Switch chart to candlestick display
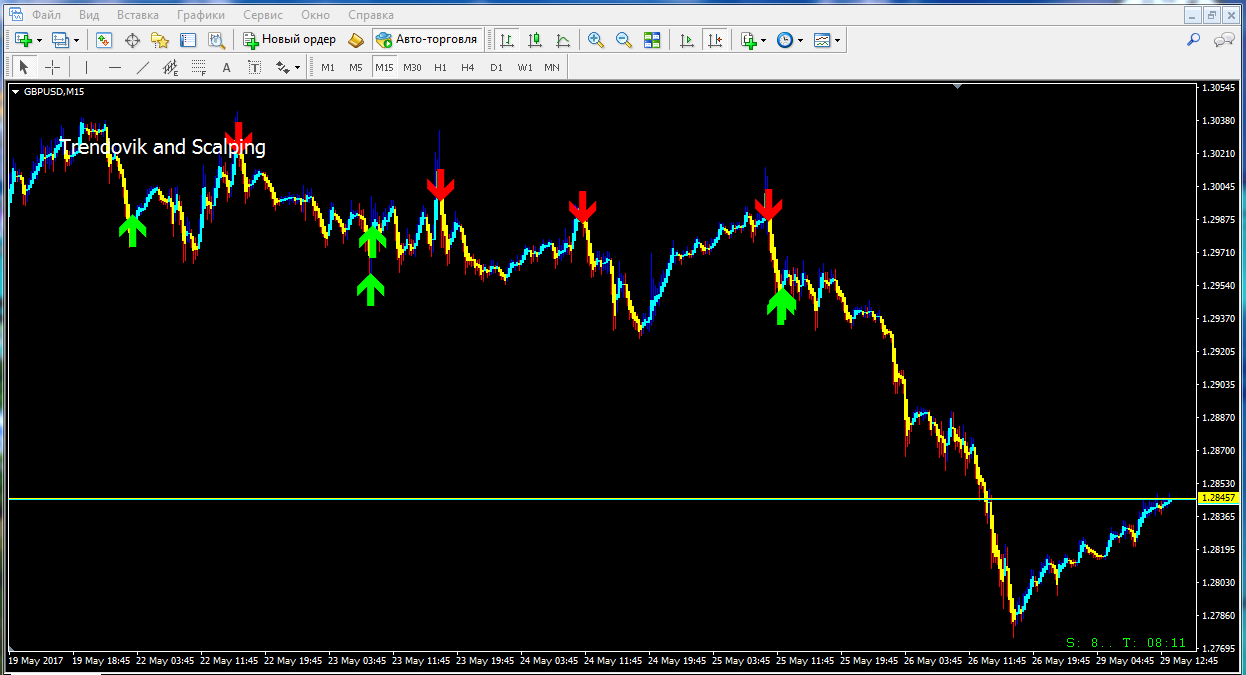Screen dimensions: 1246x675 (x=535, y=40)
